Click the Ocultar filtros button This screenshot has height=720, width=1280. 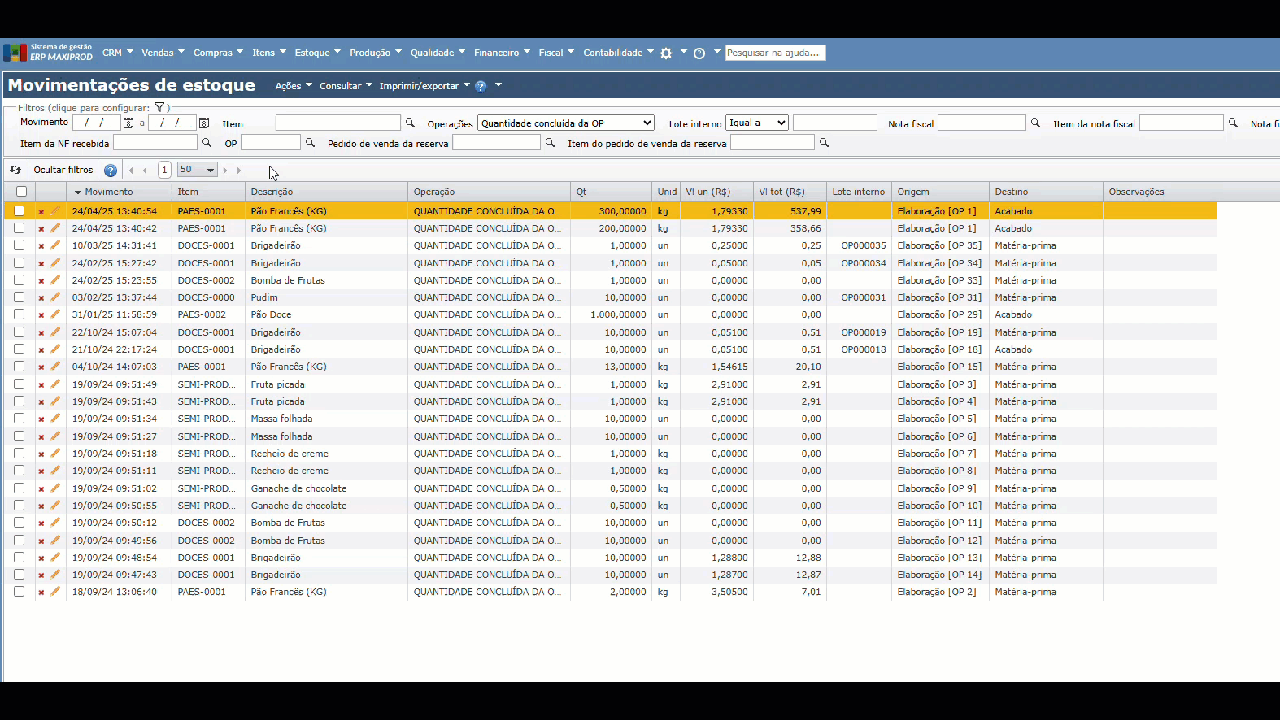pos(63,170)
